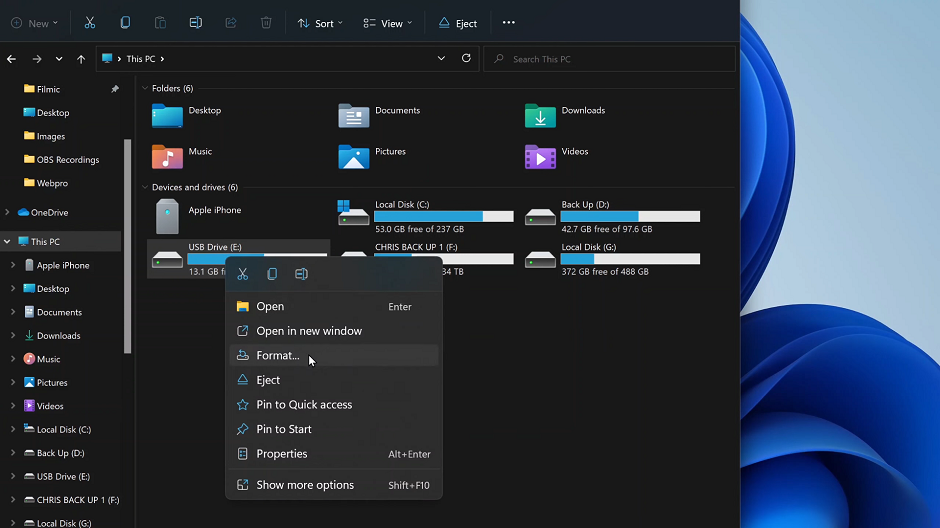
Task: Expand Apple iPhone in the sidebar tree
Action: (13, 265)
